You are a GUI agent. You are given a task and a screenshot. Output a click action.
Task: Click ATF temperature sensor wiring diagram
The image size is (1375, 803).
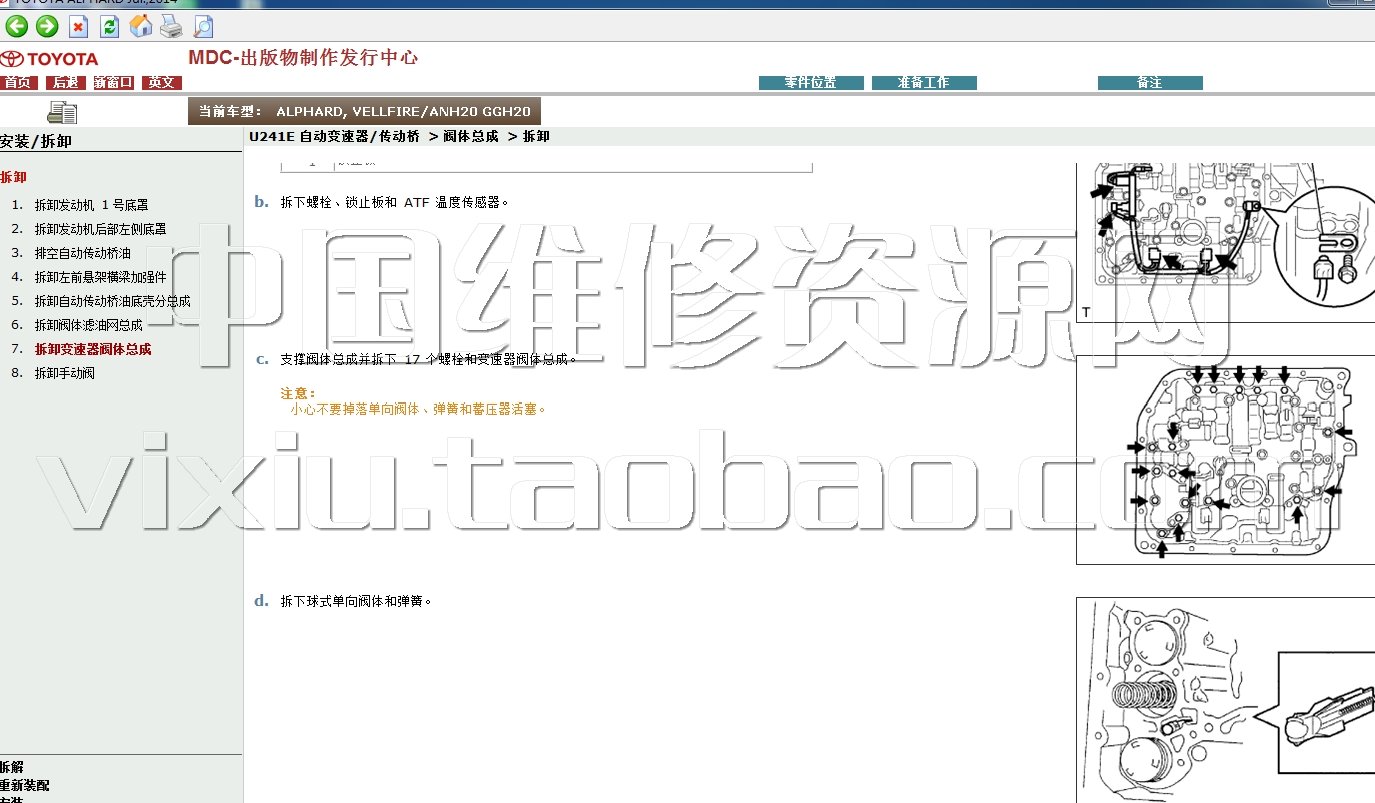click(1225, 242)
